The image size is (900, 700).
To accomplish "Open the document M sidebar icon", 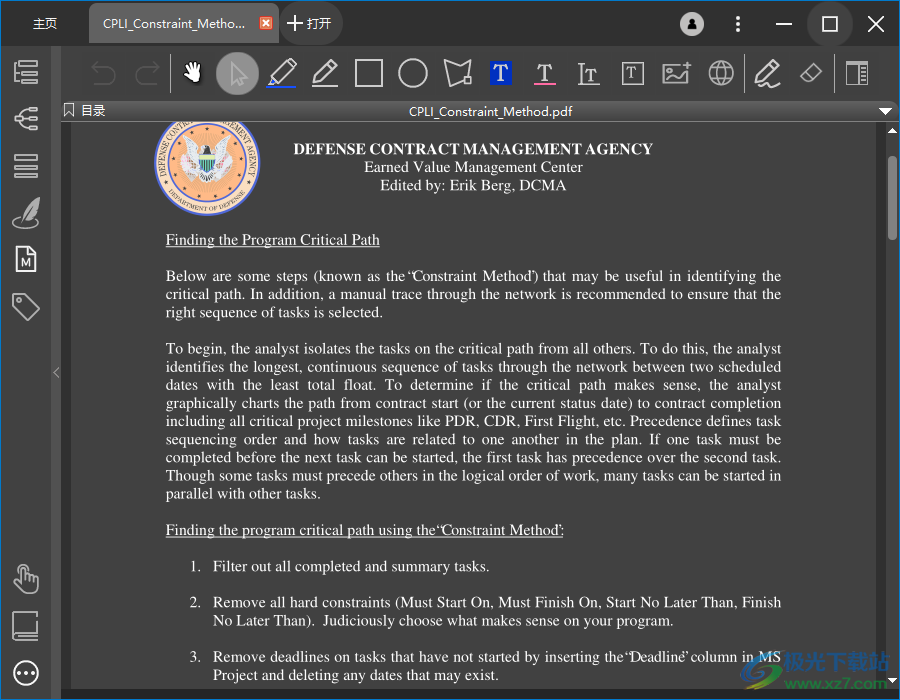I will [26, 259].
